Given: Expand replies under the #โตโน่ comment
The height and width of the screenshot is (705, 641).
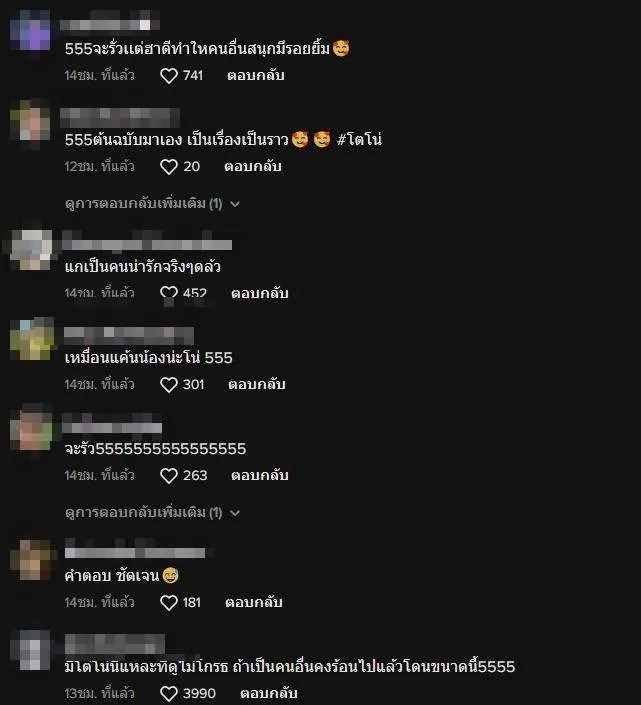Looking at the screenshot, I should point(152,204).
